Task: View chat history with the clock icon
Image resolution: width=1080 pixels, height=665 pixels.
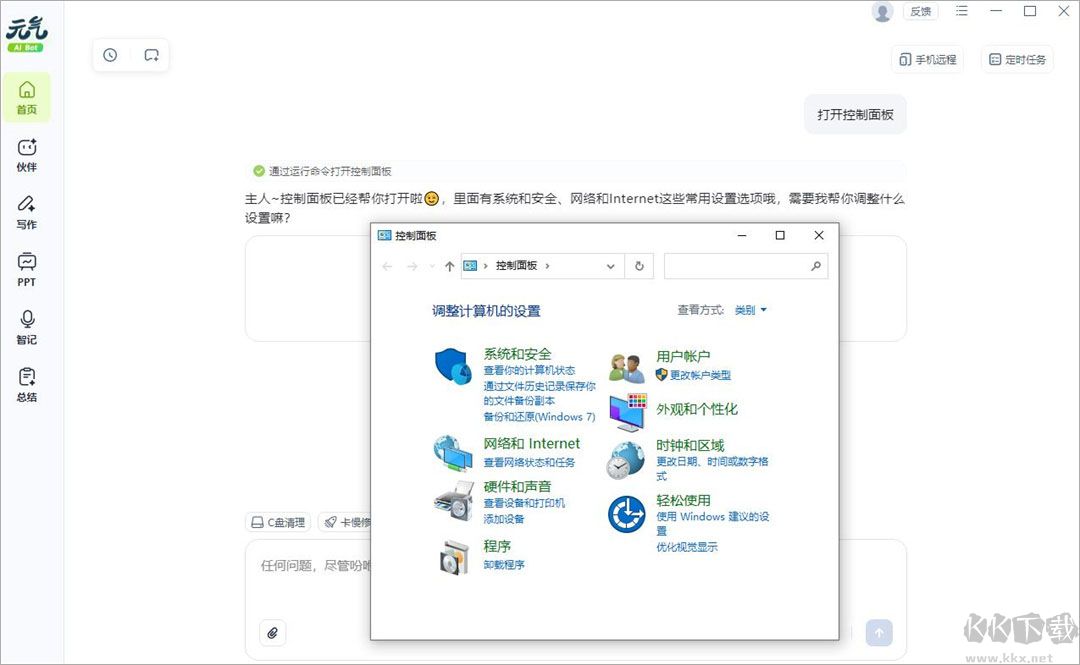Action: (x=110, y=55)
